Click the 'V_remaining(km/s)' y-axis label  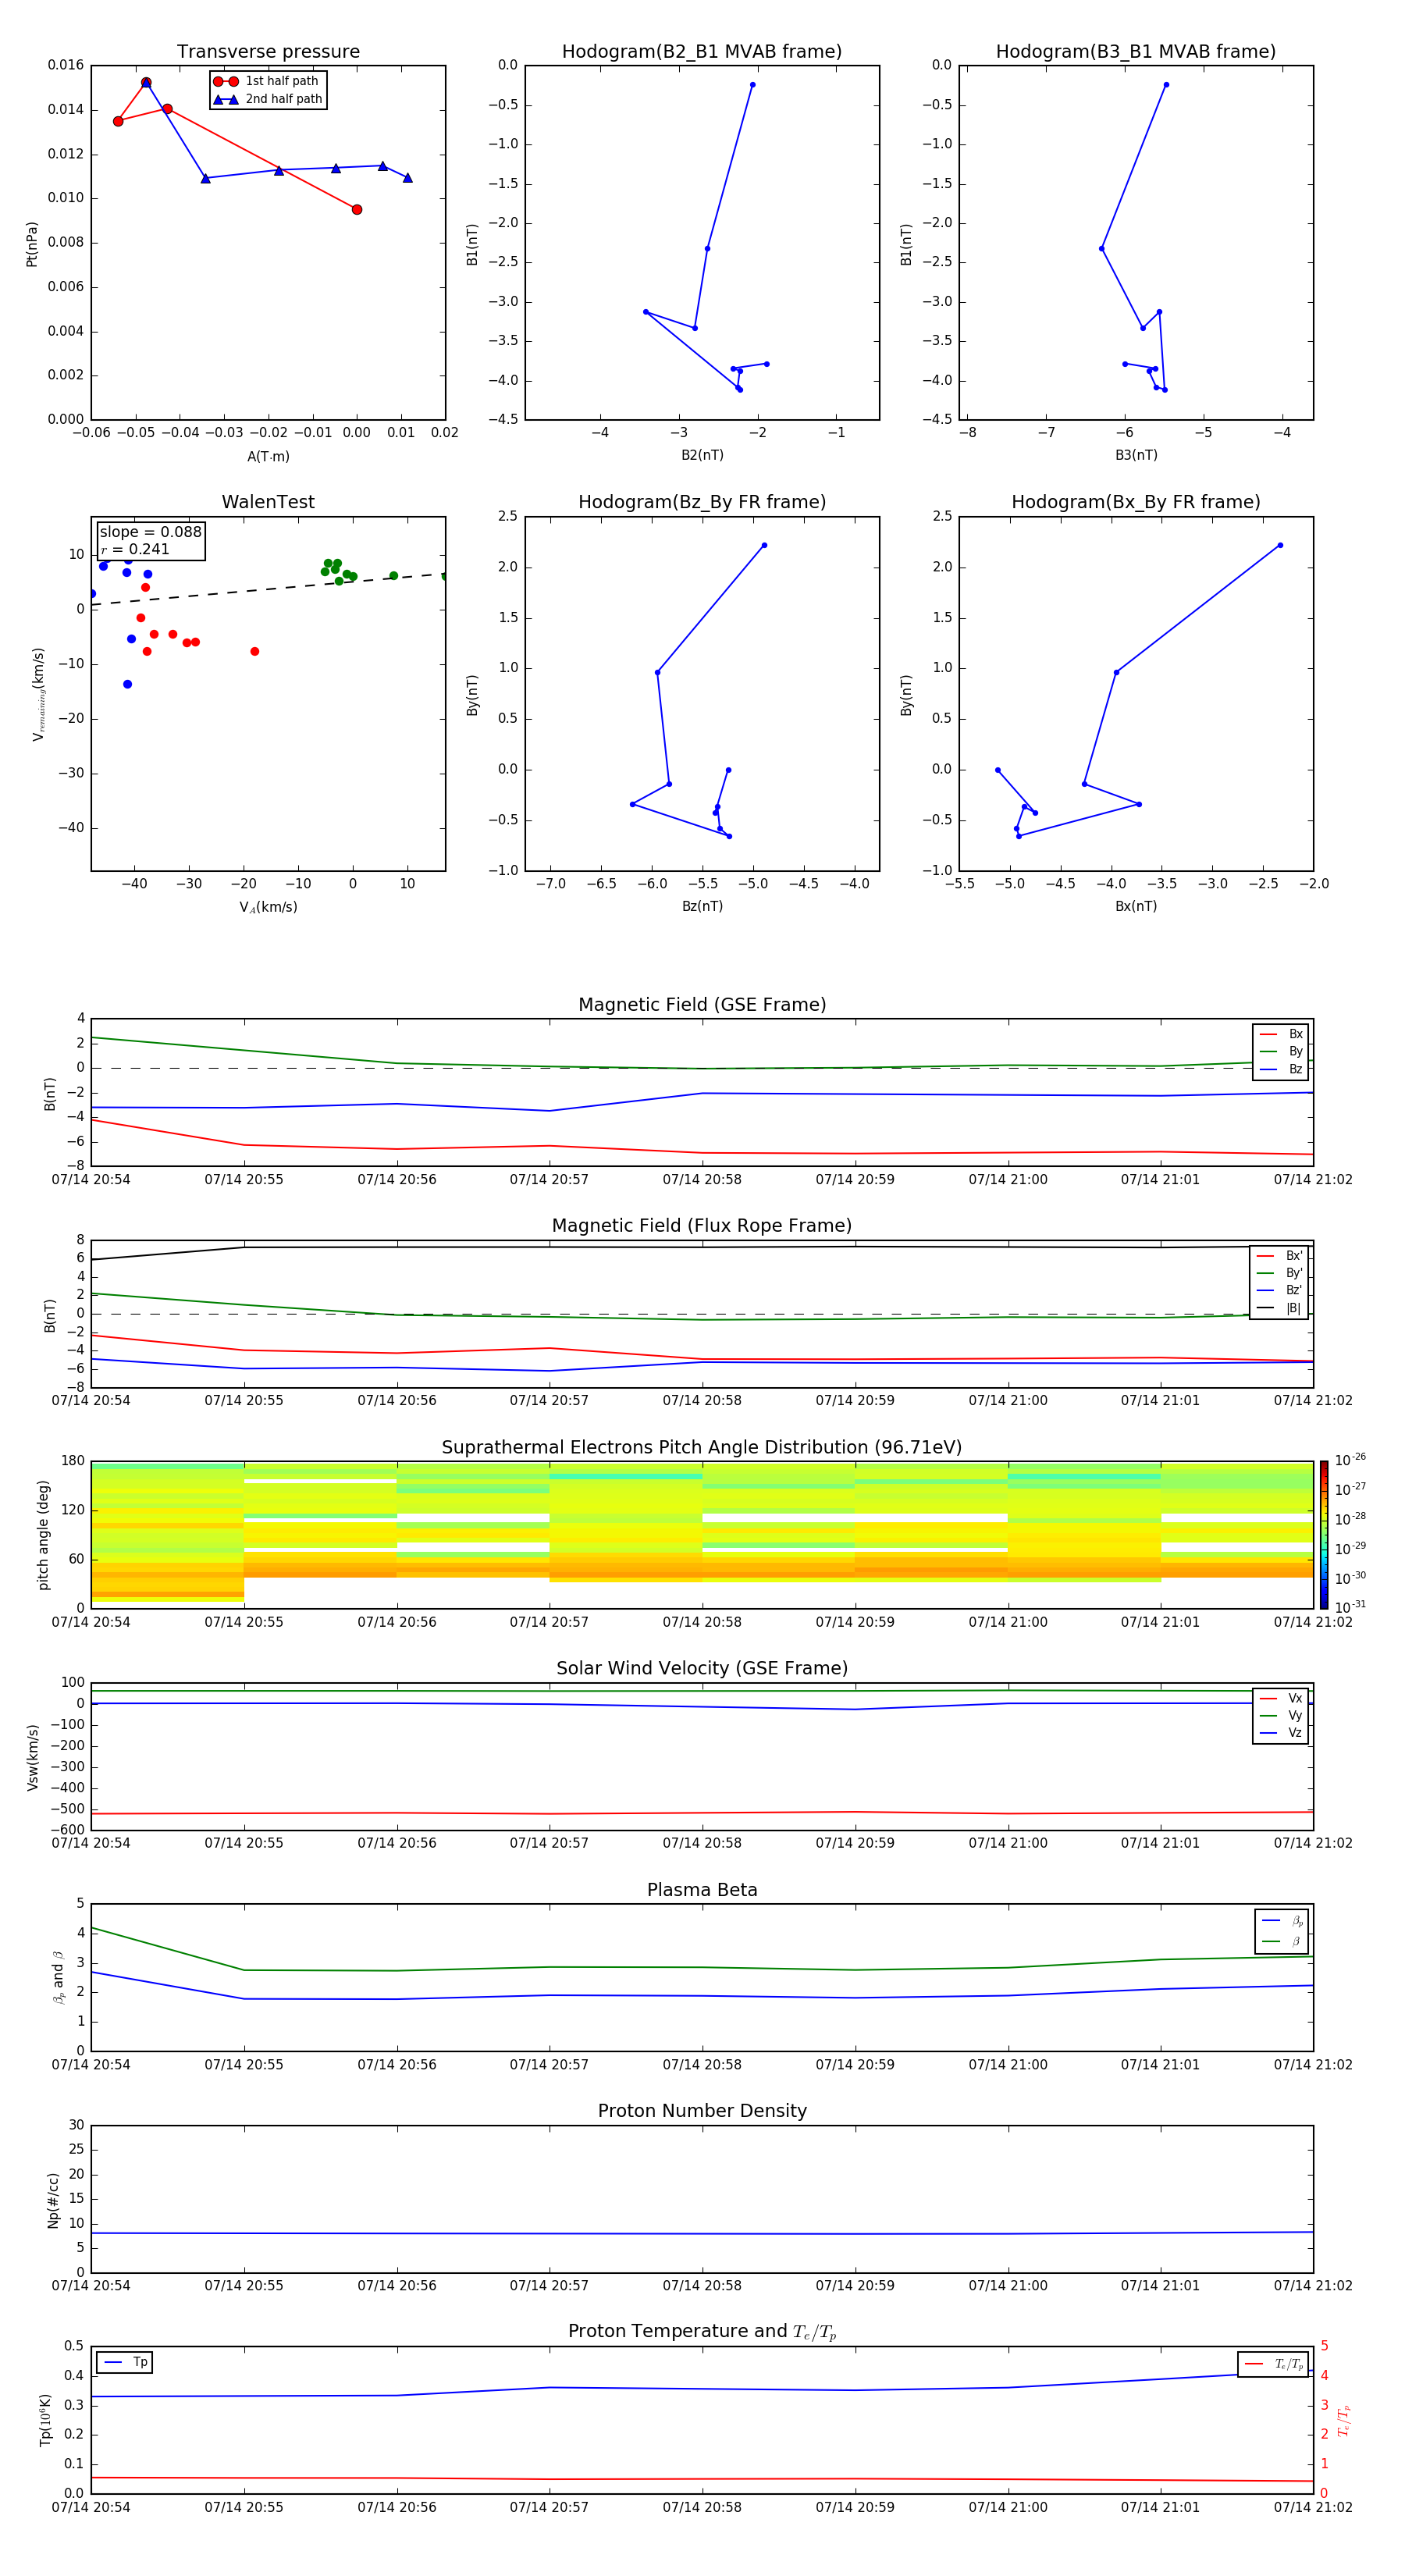point(38,694)
